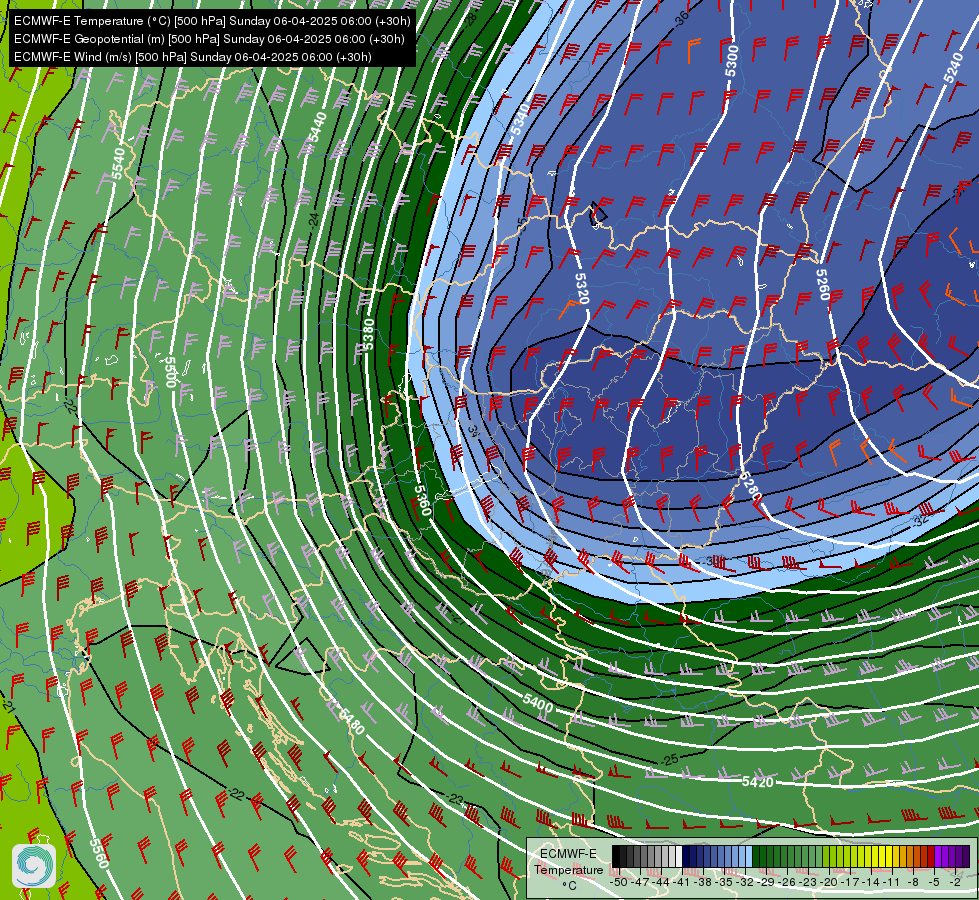Click the 5400 geopotential contour label

[x=538, y=703]
